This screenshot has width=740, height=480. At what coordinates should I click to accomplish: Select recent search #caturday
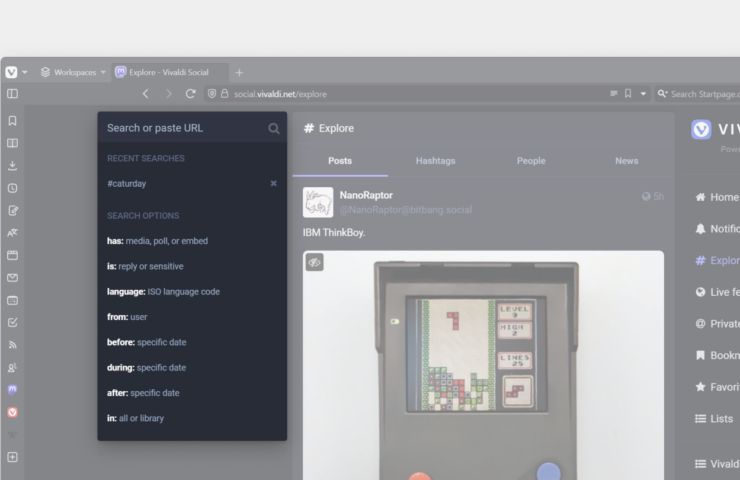point(126,184)
